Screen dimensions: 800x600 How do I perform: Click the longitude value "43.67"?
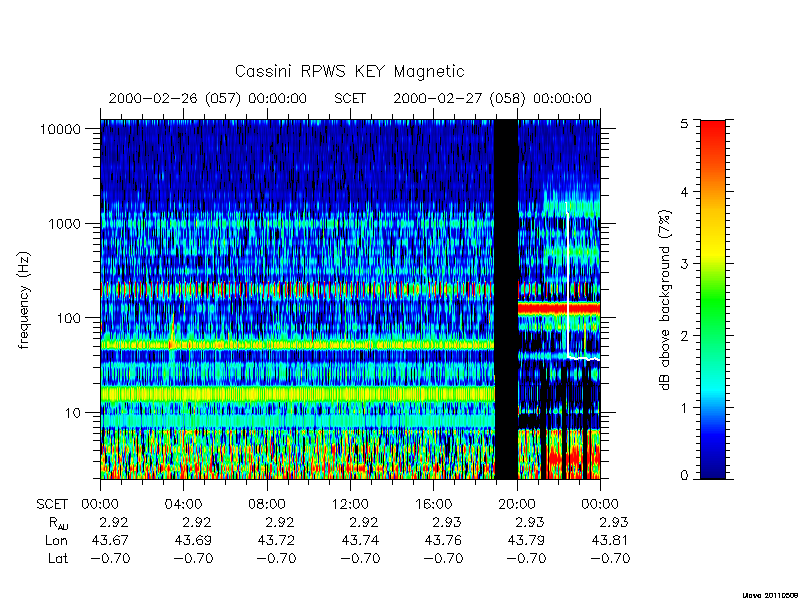coord(110,540)
